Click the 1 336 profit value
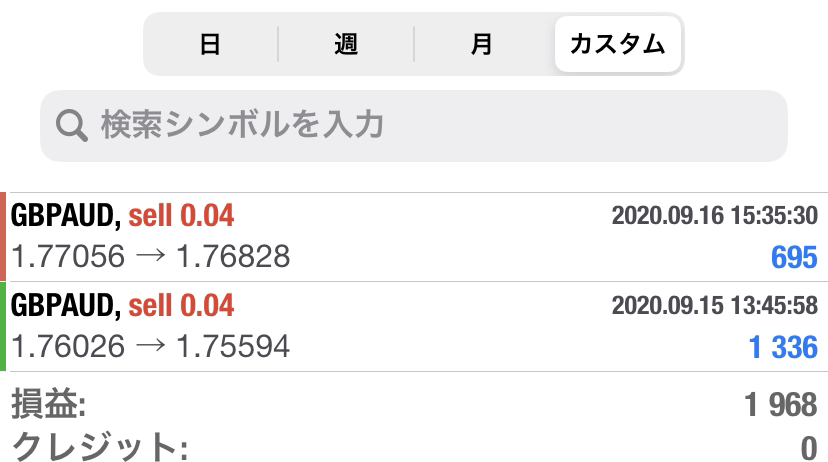The height and width of the screenshot is (462, 828). point(783,347)
